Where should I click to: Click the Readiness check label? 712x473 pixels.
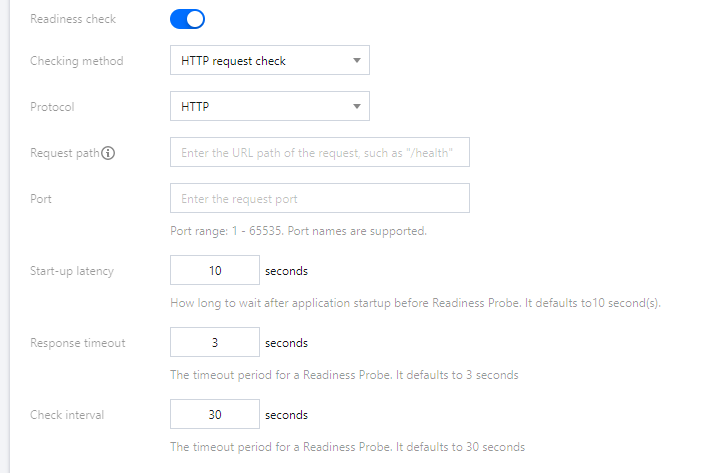coord(73,19)
